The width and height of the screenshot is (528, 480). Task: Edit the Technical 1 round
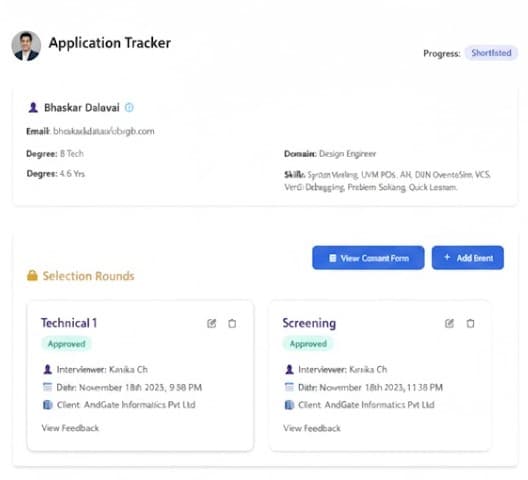pyautogui.click(x=211, y=323)
